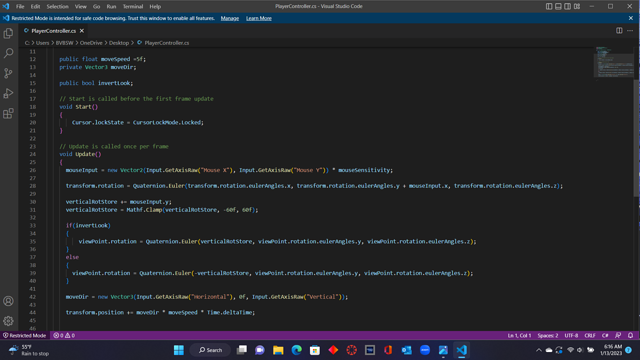The image size is (640, 360).
Task: Click the minimap code overview
Action: point(613,62)
